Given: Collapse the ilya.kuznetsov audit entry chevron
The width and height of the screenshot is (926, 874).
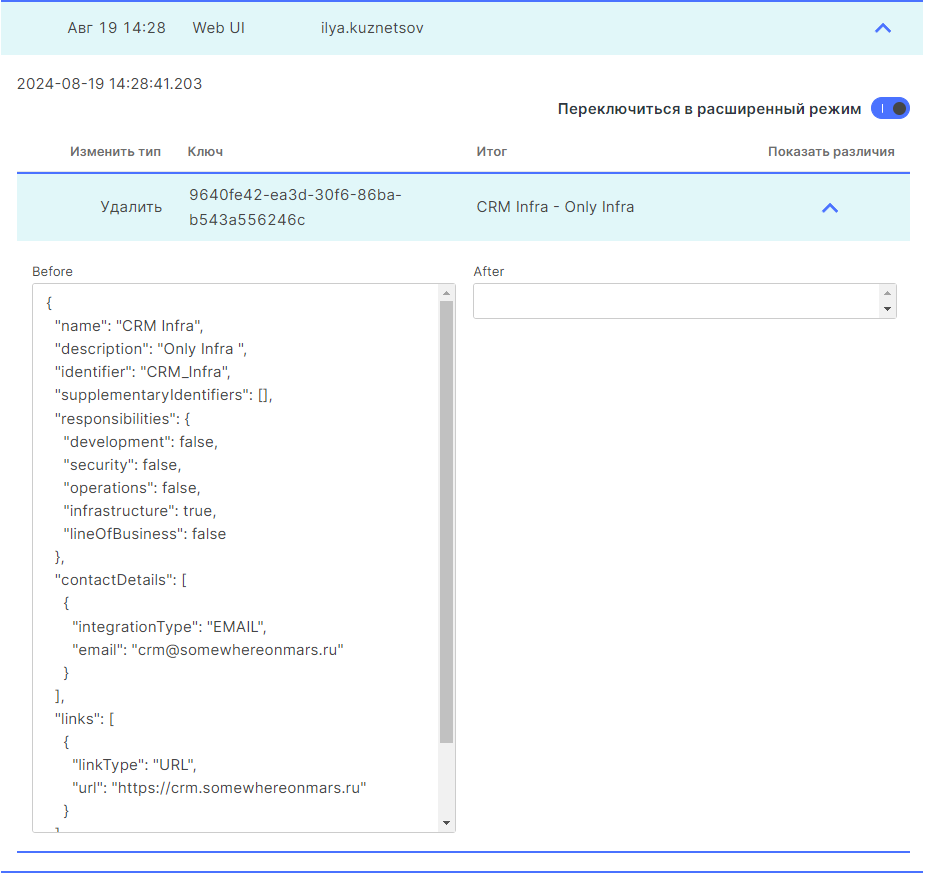Looking at the screenshot, I should tap(882, 29).
